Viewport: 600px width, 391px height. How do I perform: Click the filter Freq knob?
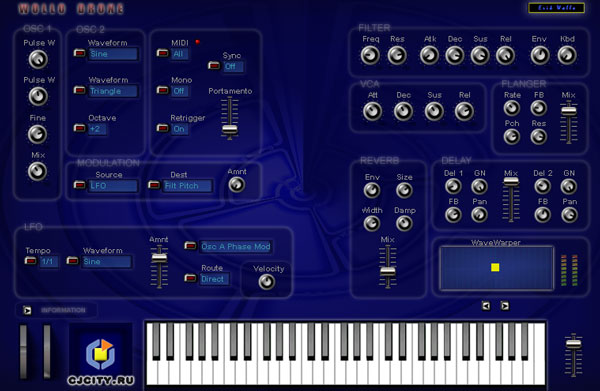[x=370, y=55]
